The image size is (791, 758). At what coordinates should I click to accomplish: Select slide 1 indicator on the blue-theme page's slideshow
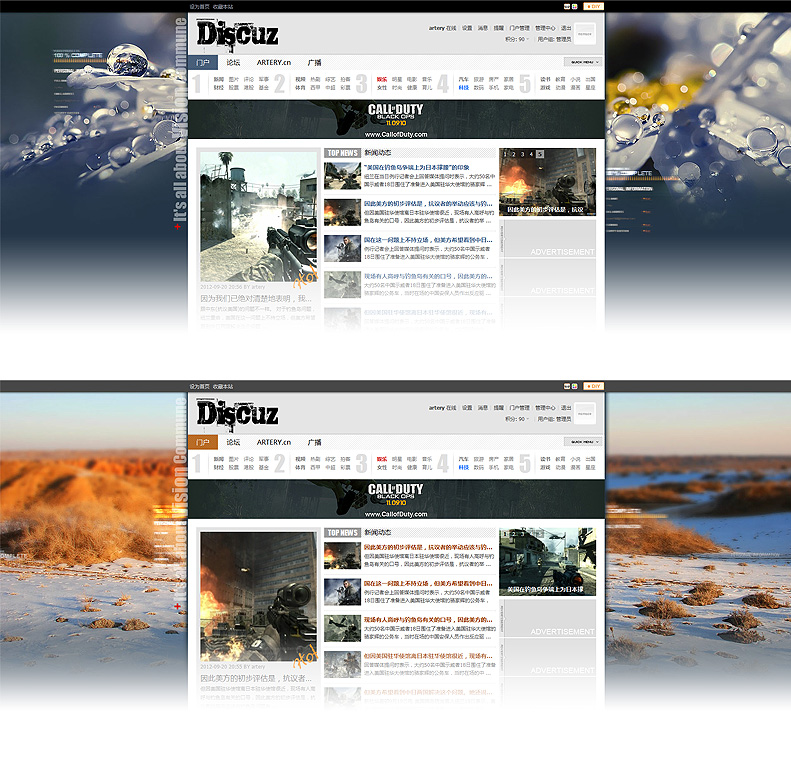[505, 154]
